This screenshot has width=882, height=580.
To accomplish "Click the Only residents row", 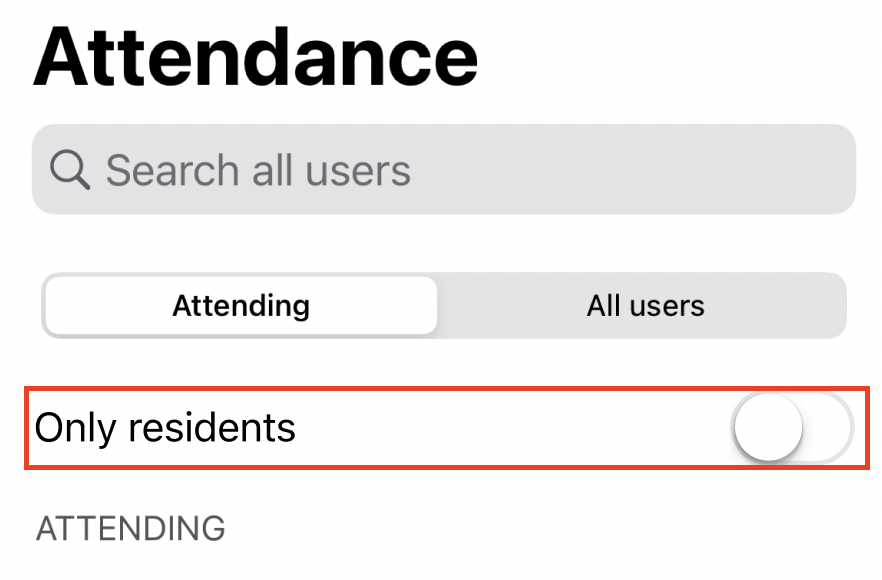I will (447, 428).
